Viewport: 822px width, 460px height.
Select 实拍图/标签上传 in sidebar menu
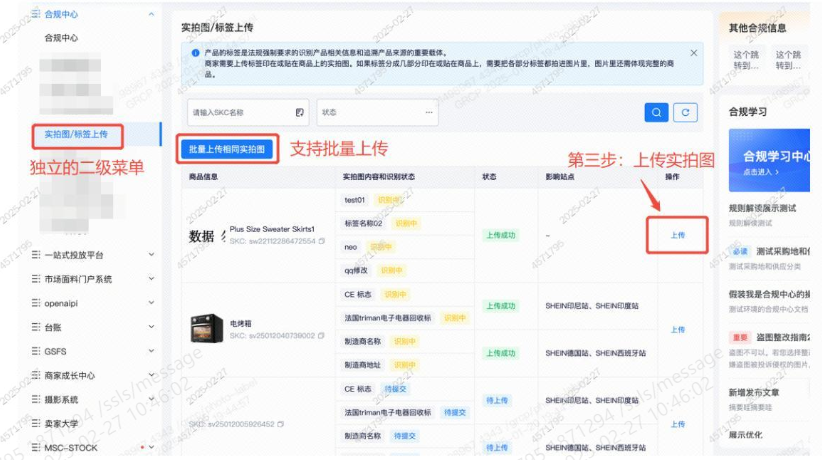click(x=76, y=133)
